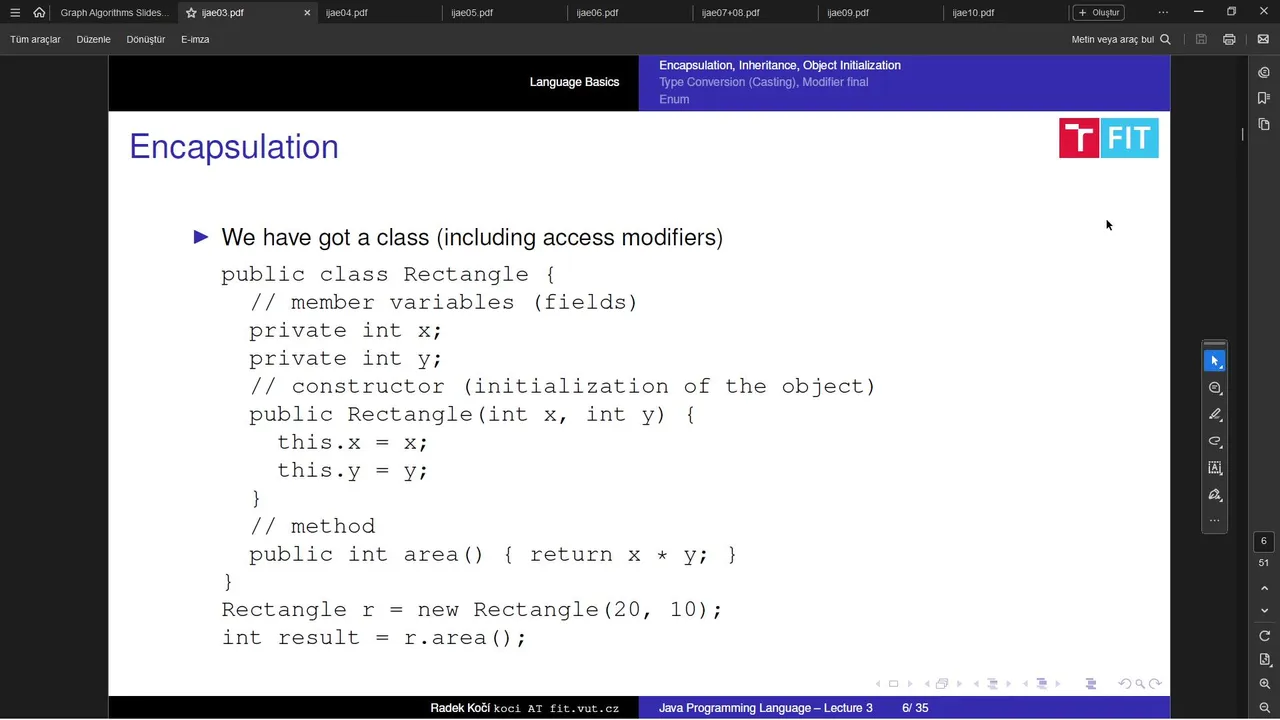Open the Düzenle menu
1280x720 pixels.
[93, 40]
